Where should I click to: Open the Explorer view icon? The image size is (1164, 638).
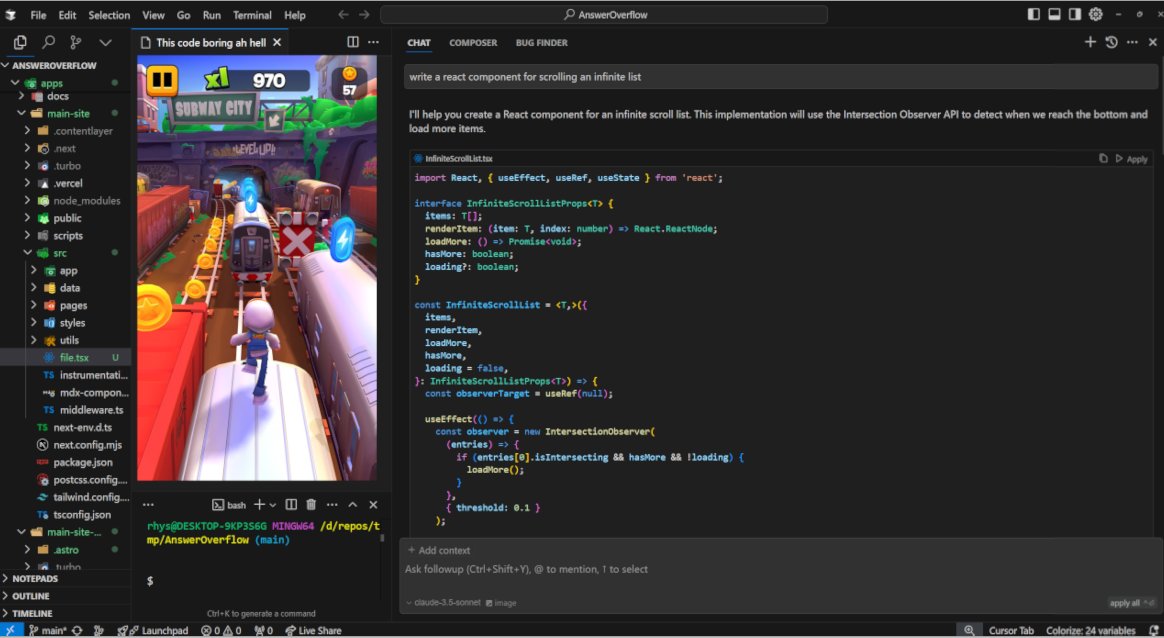click(20, 42)
